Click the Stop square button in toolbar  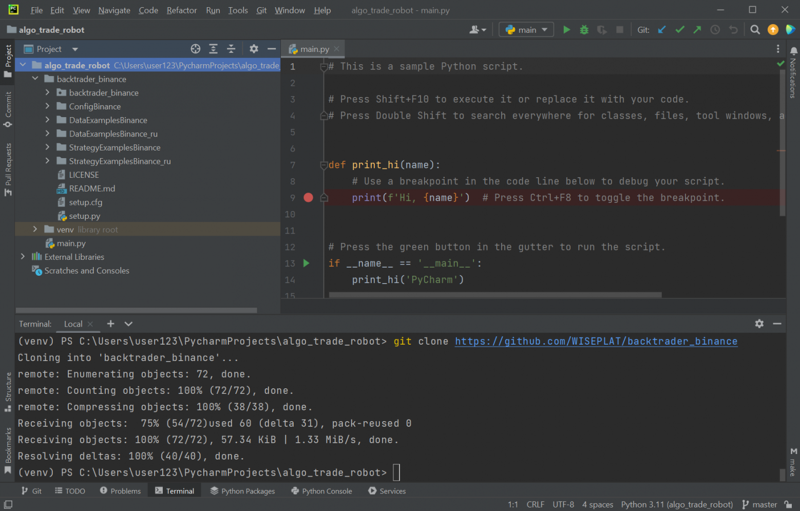coord(619,30)
